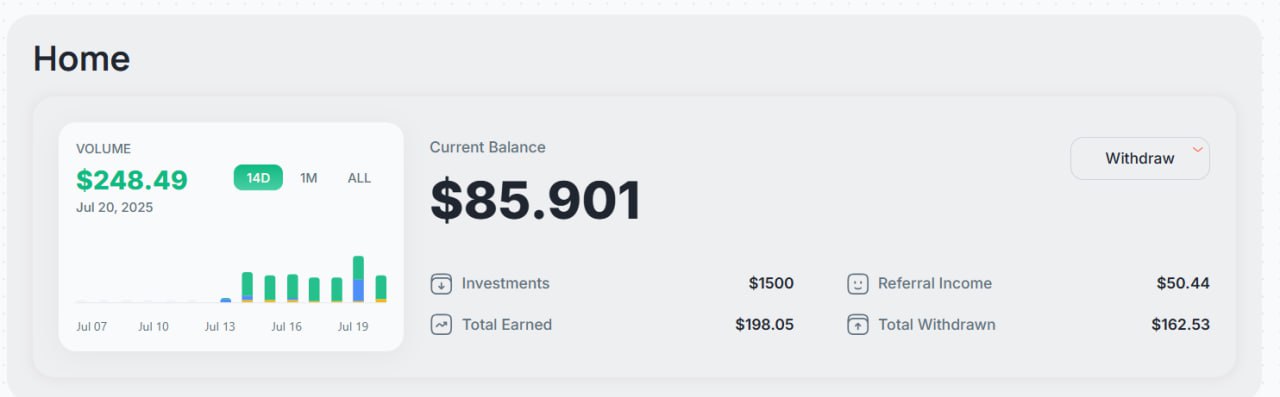
Task: Select the 14D volume range
Action: tap(258, 178)
